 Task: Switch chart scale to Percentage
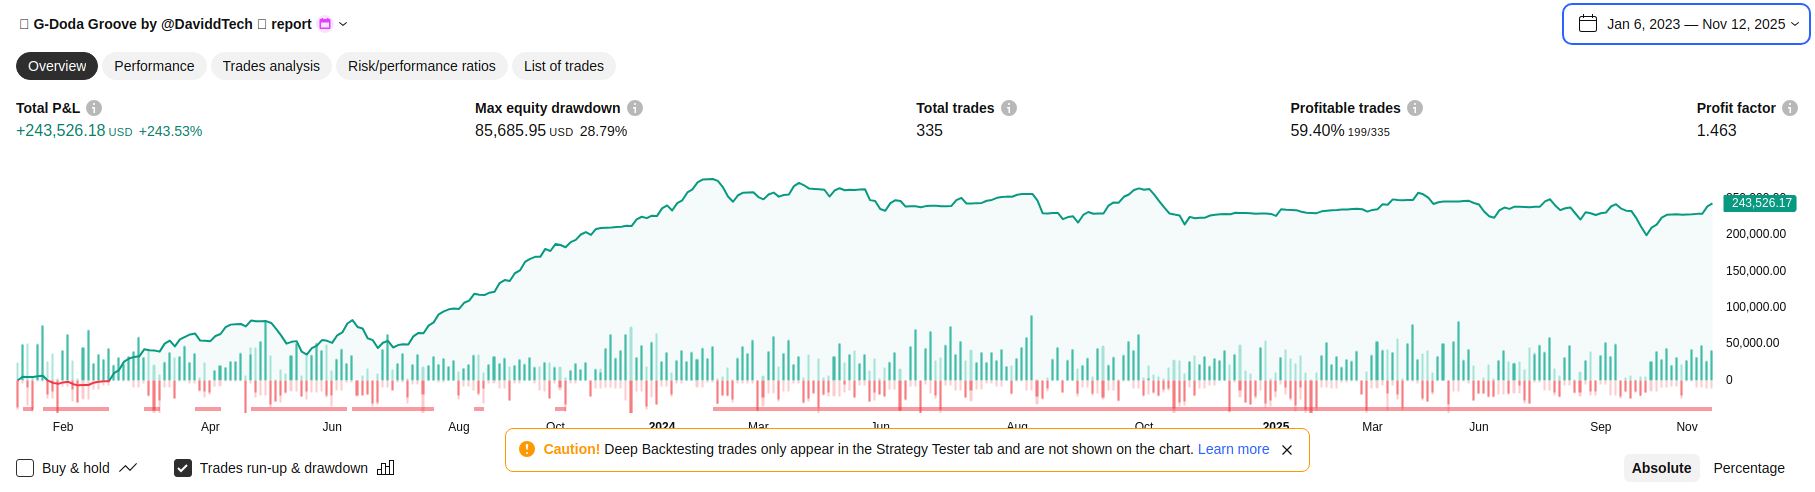click(1748, 468)
